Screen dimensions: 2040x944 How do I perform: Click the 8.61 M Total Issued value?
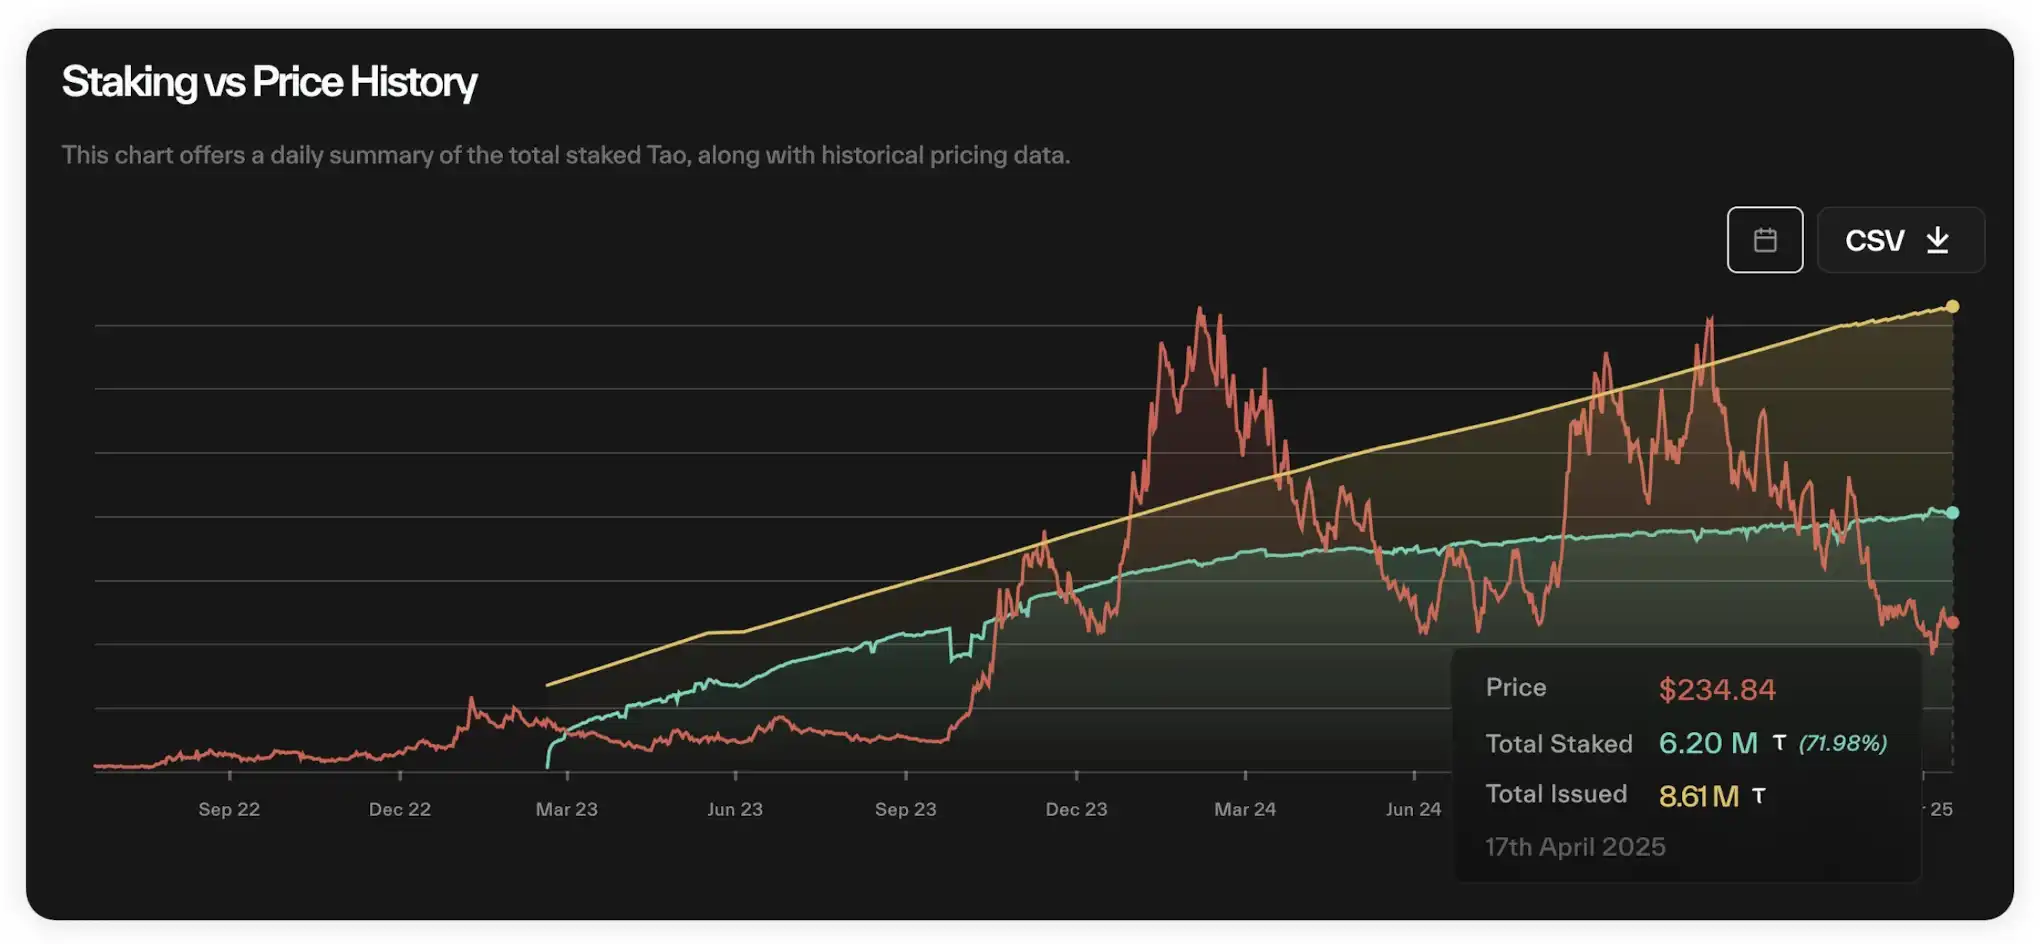point(1699,796)
